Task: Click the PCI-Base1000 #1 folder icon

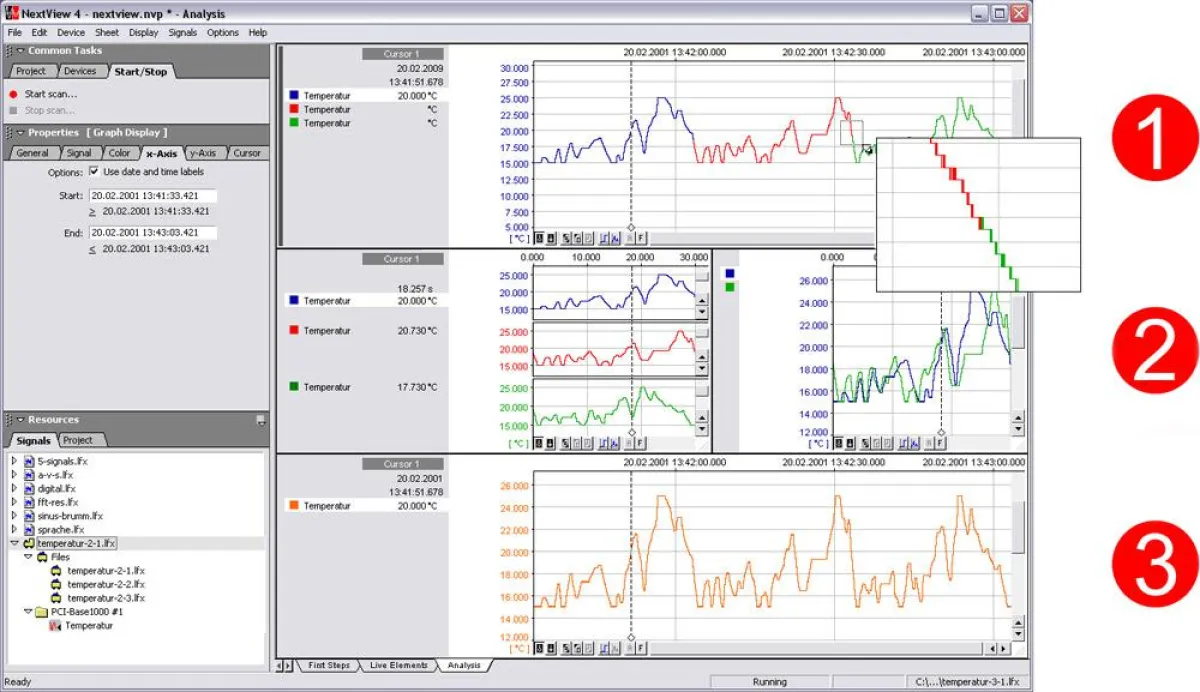Action: tap(41, 611)
